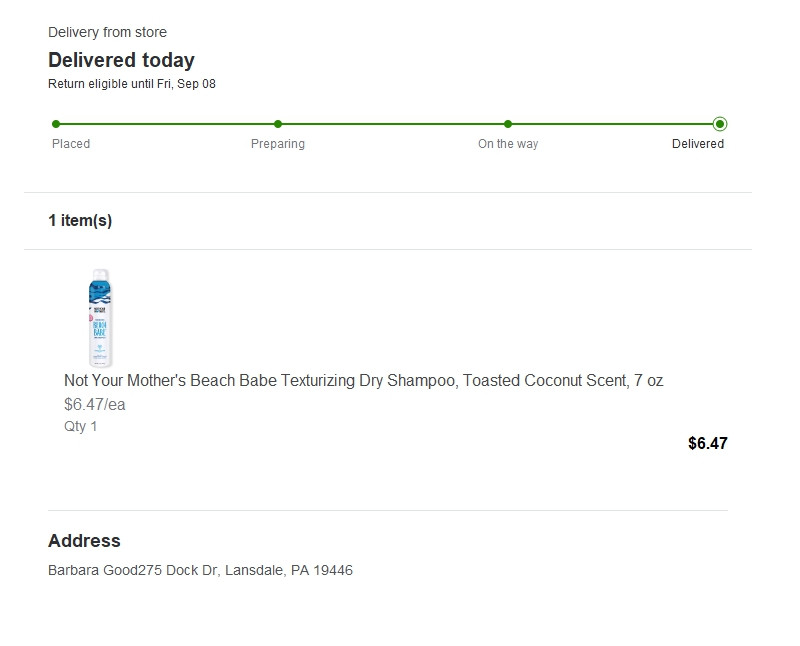
Task: Click the Placed progress dot
Action: coord(56,124)
